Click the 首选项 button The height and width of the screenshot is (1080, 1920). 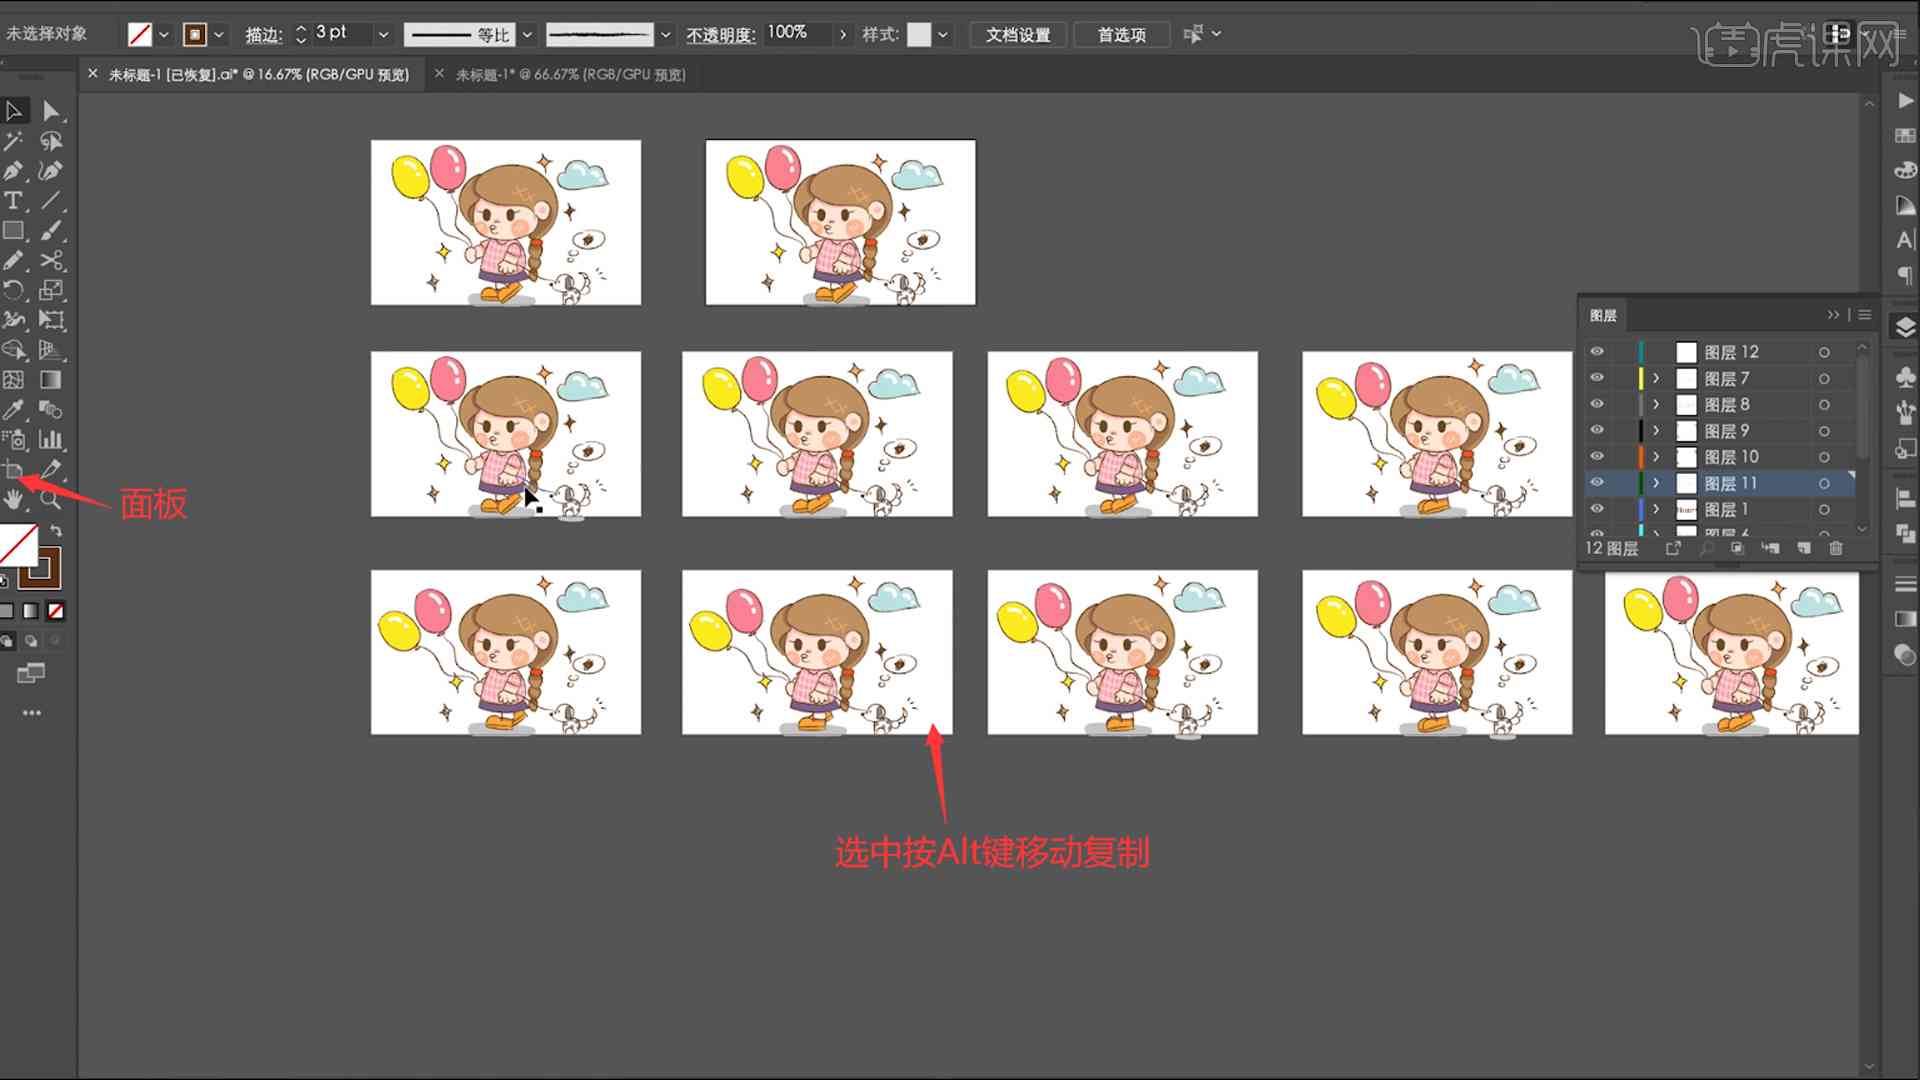[1121, 34]
